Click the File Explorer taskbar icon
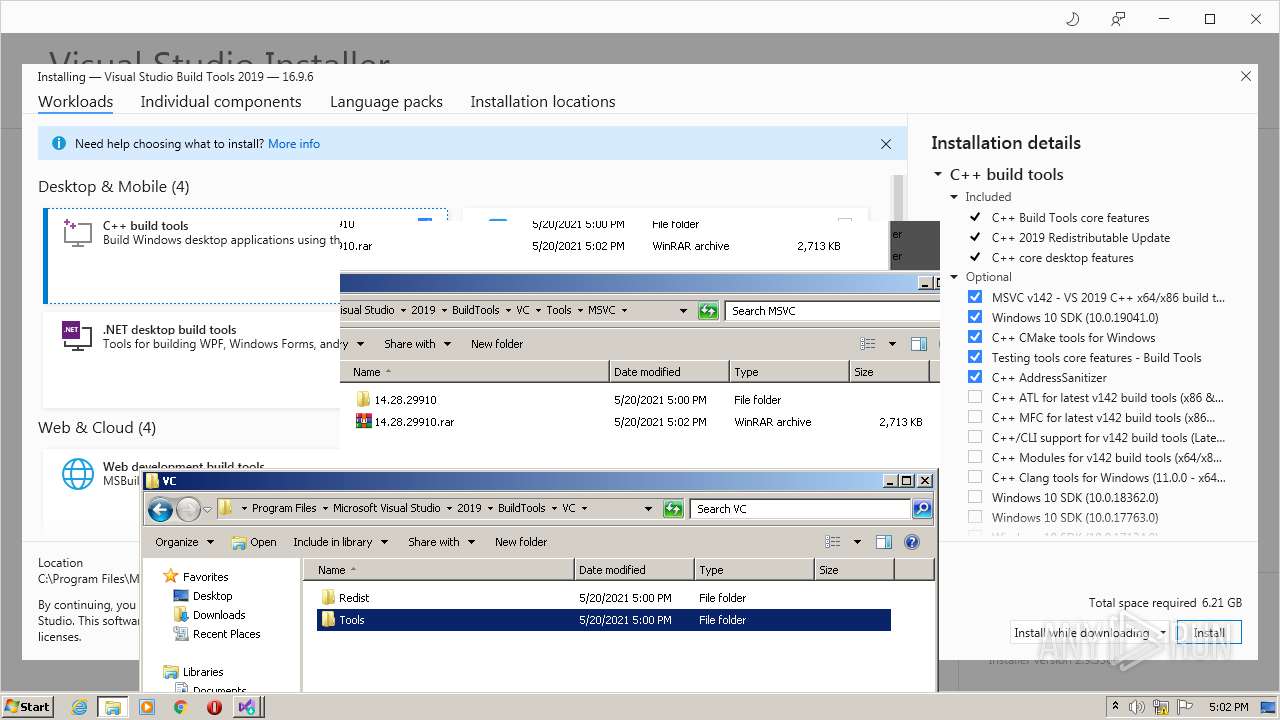 click(x=113, y=707)
